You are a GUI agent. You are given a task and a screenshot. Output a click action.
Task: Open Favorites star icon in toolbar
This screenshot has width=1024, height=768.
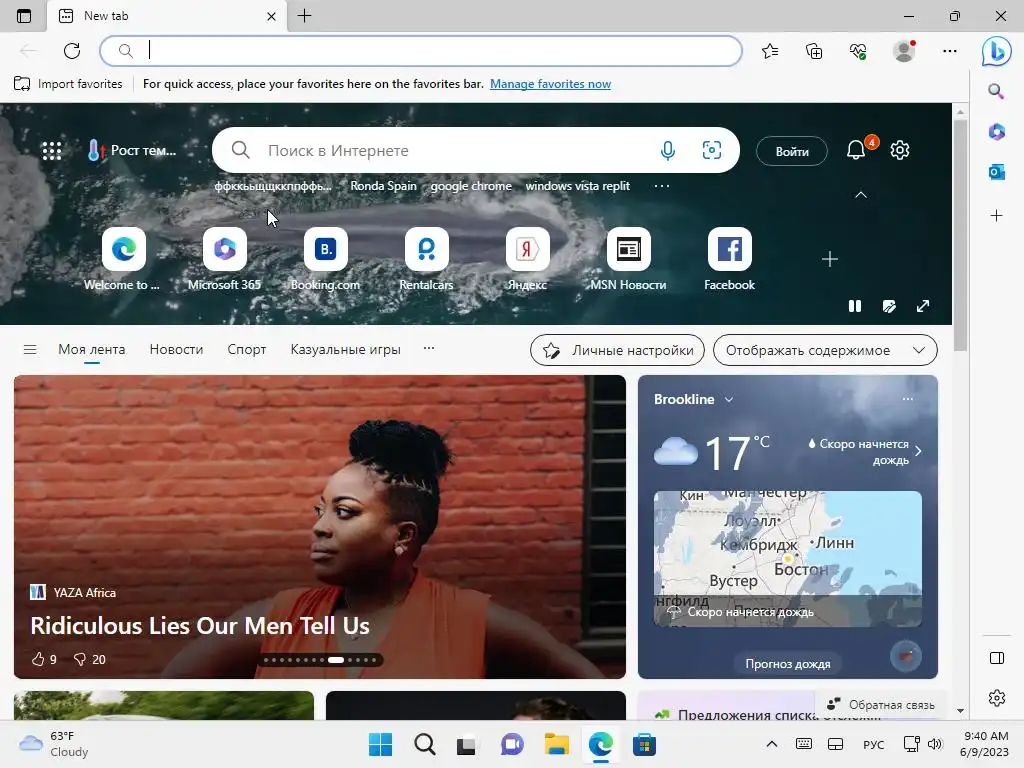[x=770, y=51]
